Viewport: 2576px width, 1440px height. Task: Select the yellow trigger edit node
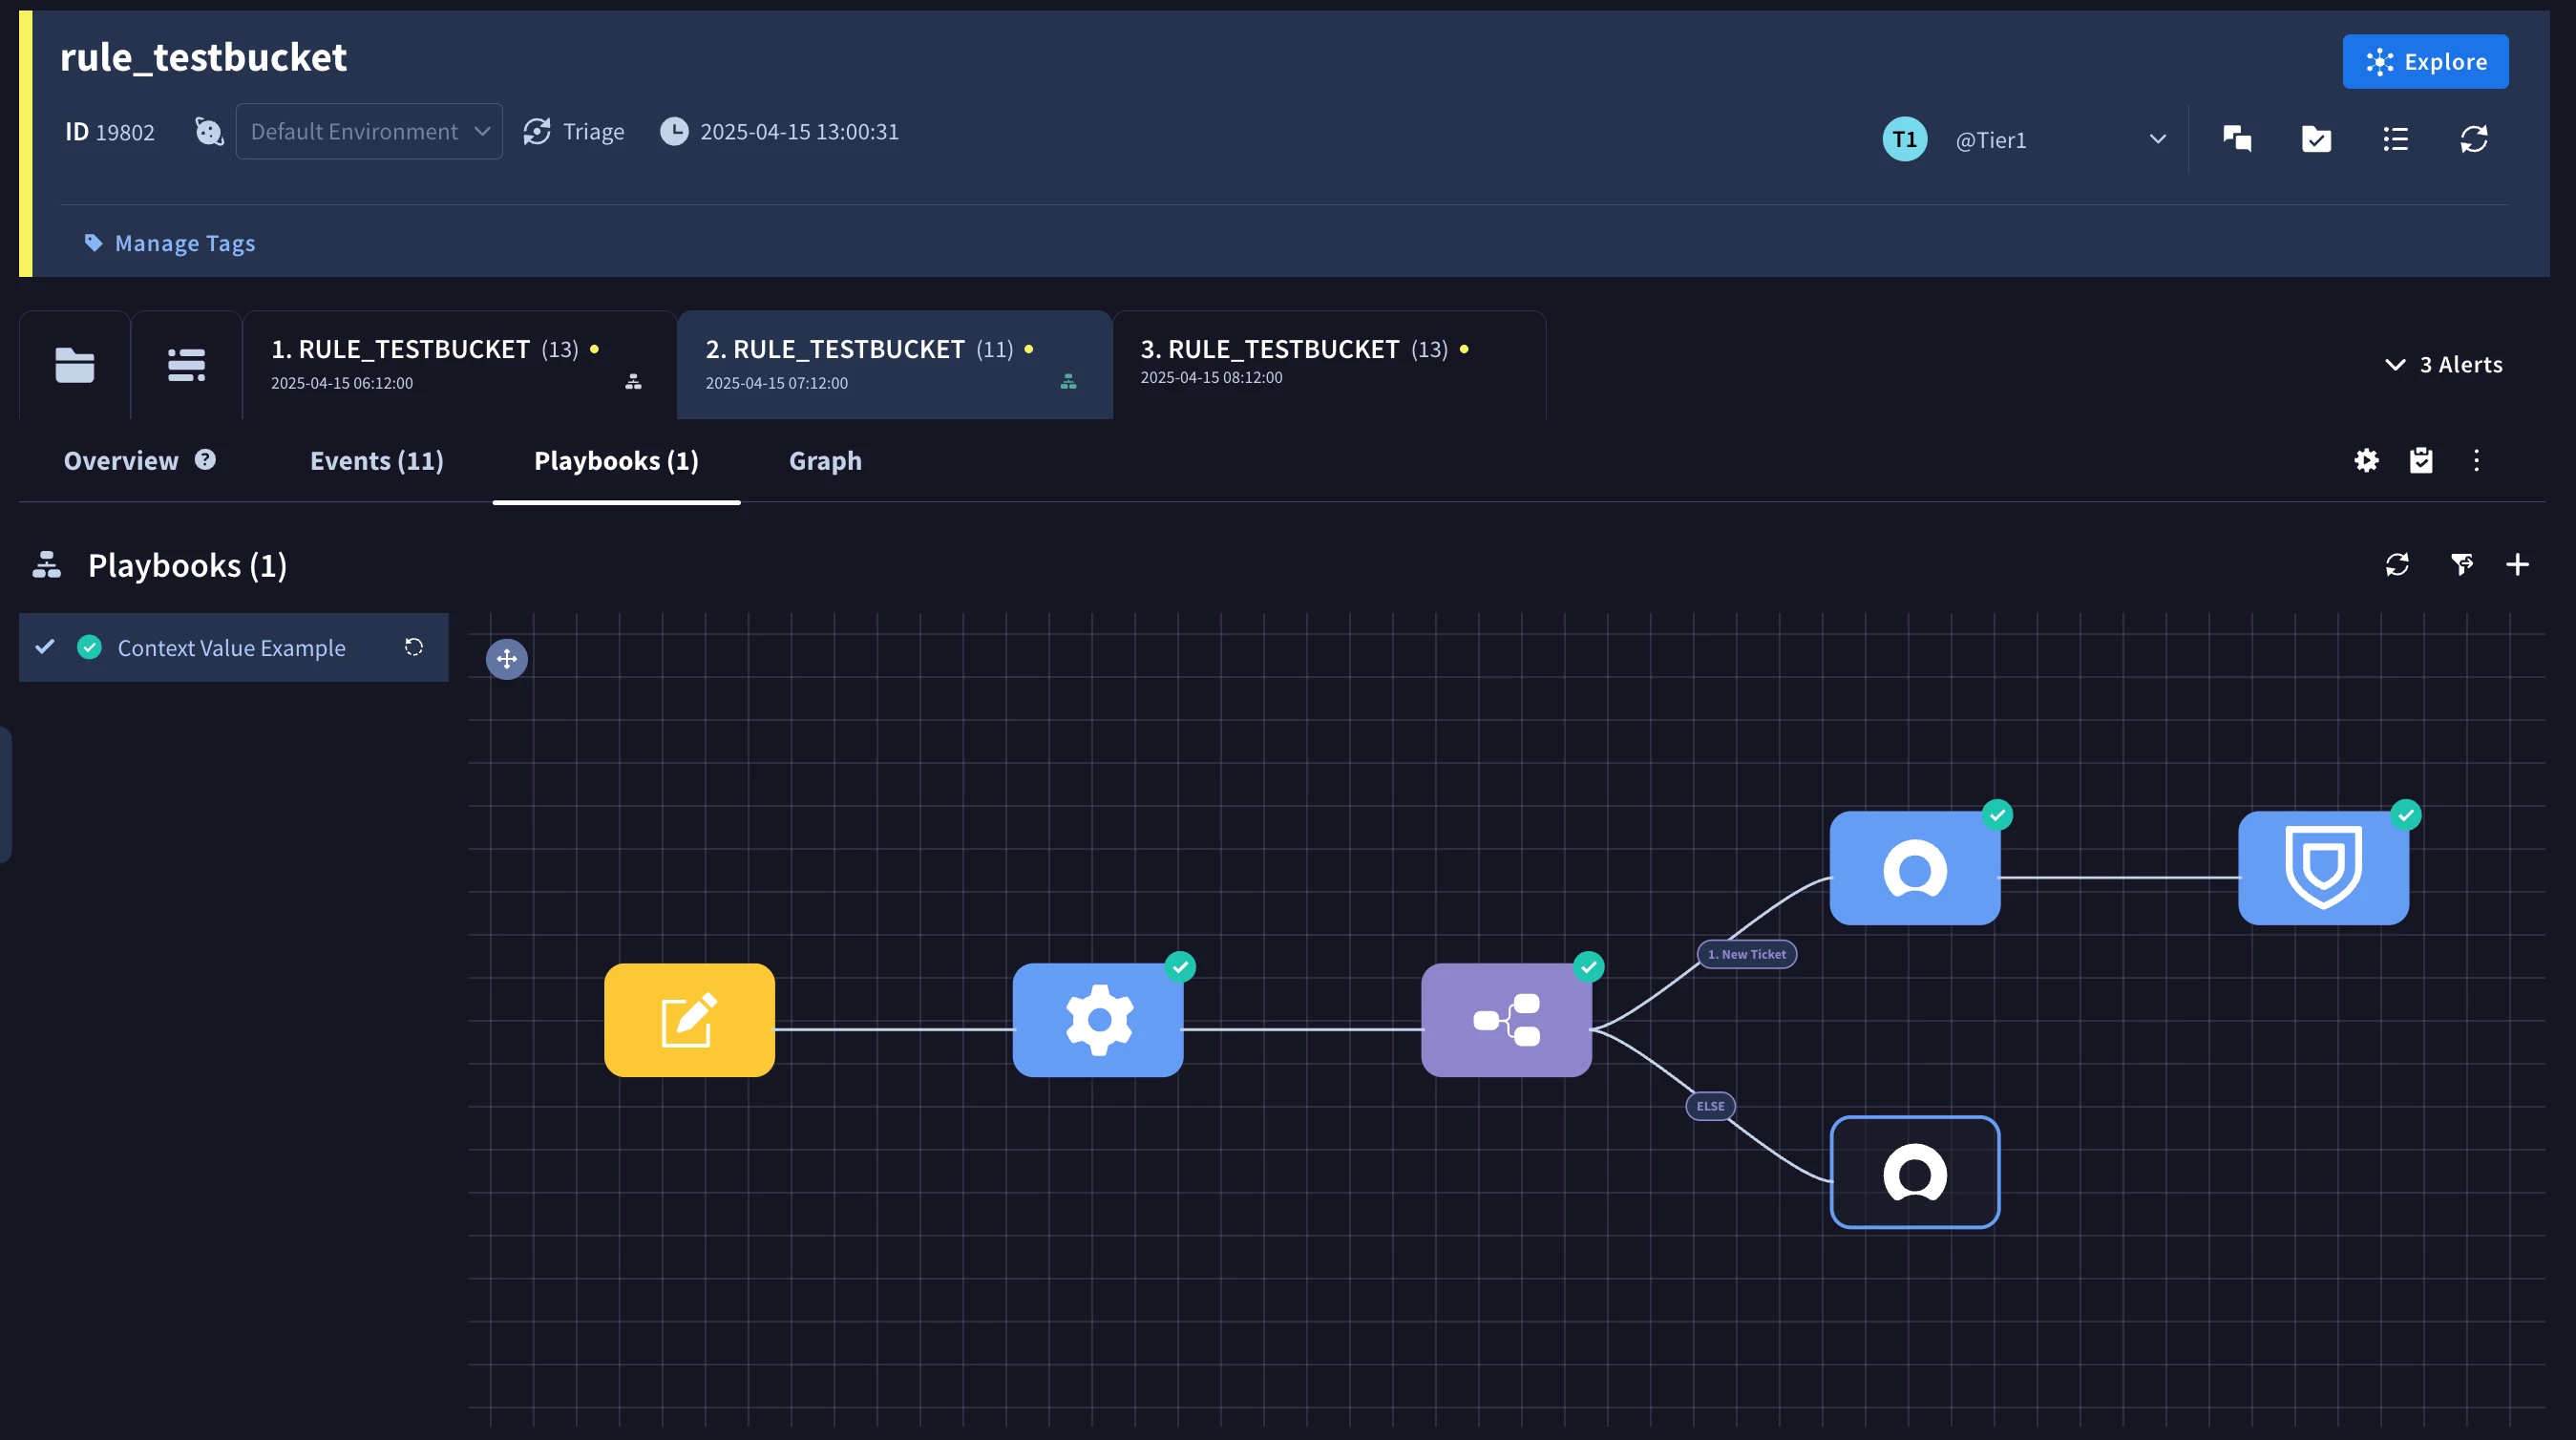pyautogui.click(x=689, y=1020)
